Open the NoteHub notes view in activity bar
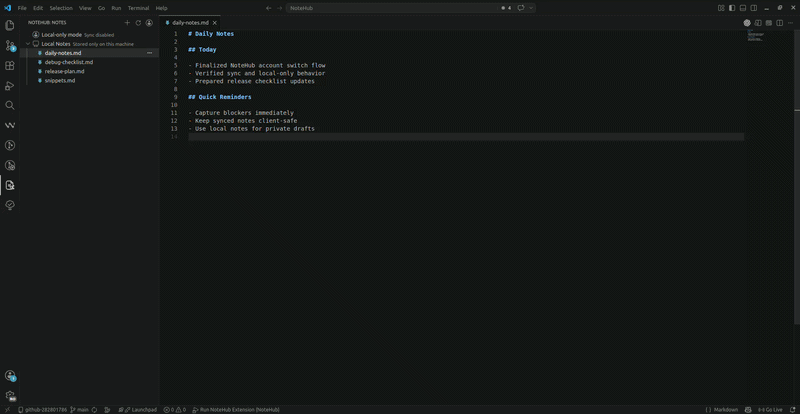 [10, 185]
